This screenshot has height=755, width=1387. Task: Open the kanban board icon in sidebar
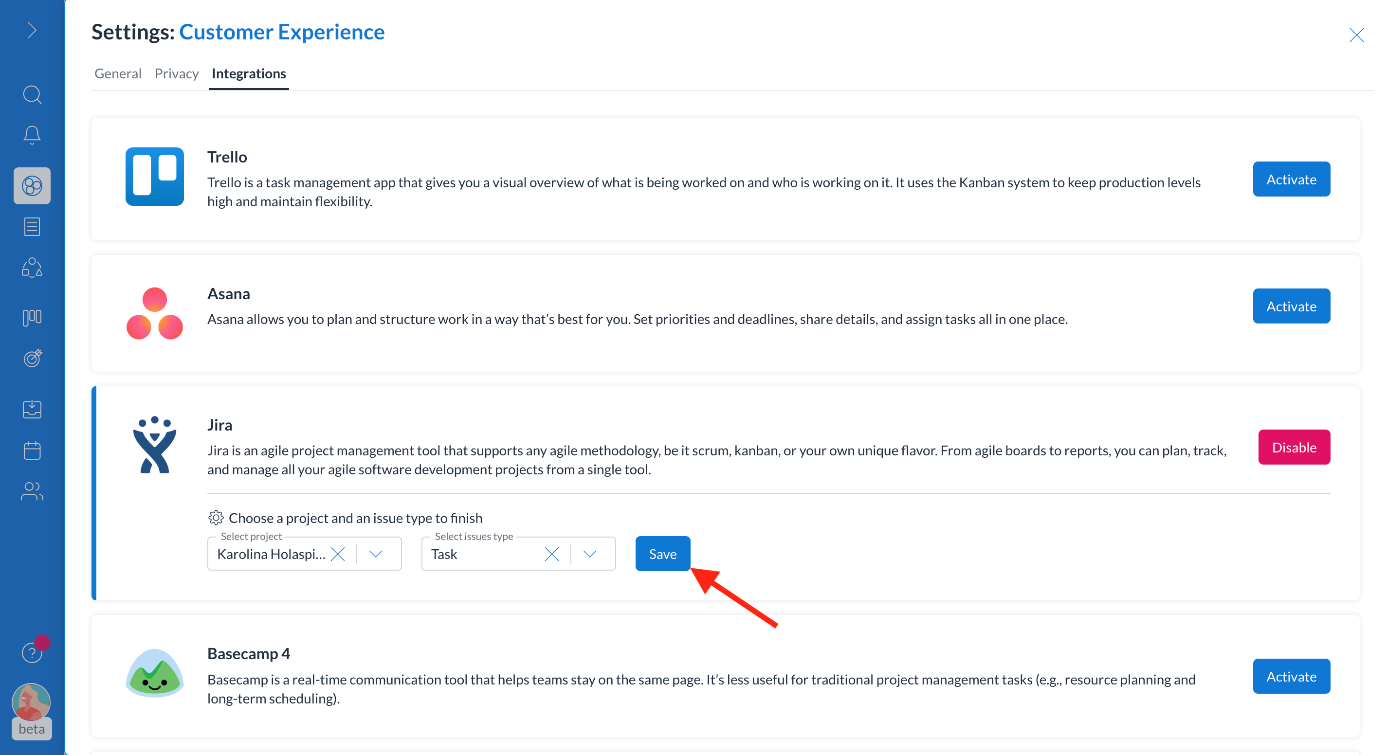32,318
